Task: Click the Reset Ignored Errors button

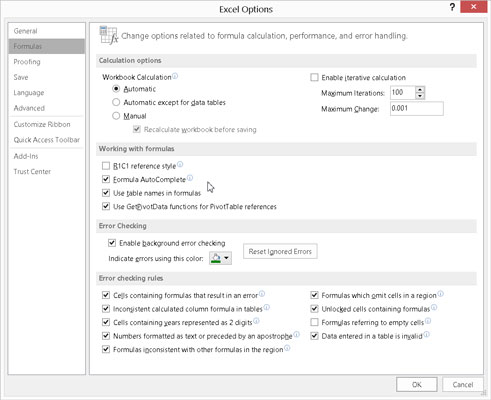Action: tap(280, 252)
